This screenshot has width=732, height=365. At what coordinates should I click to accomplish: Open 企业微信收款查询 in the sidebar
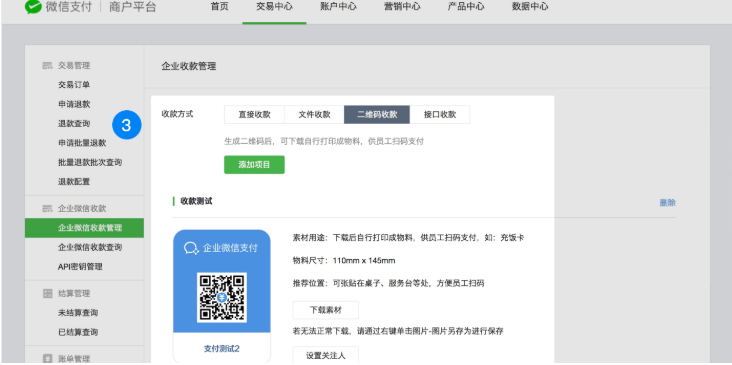click(x=90, y=247)
